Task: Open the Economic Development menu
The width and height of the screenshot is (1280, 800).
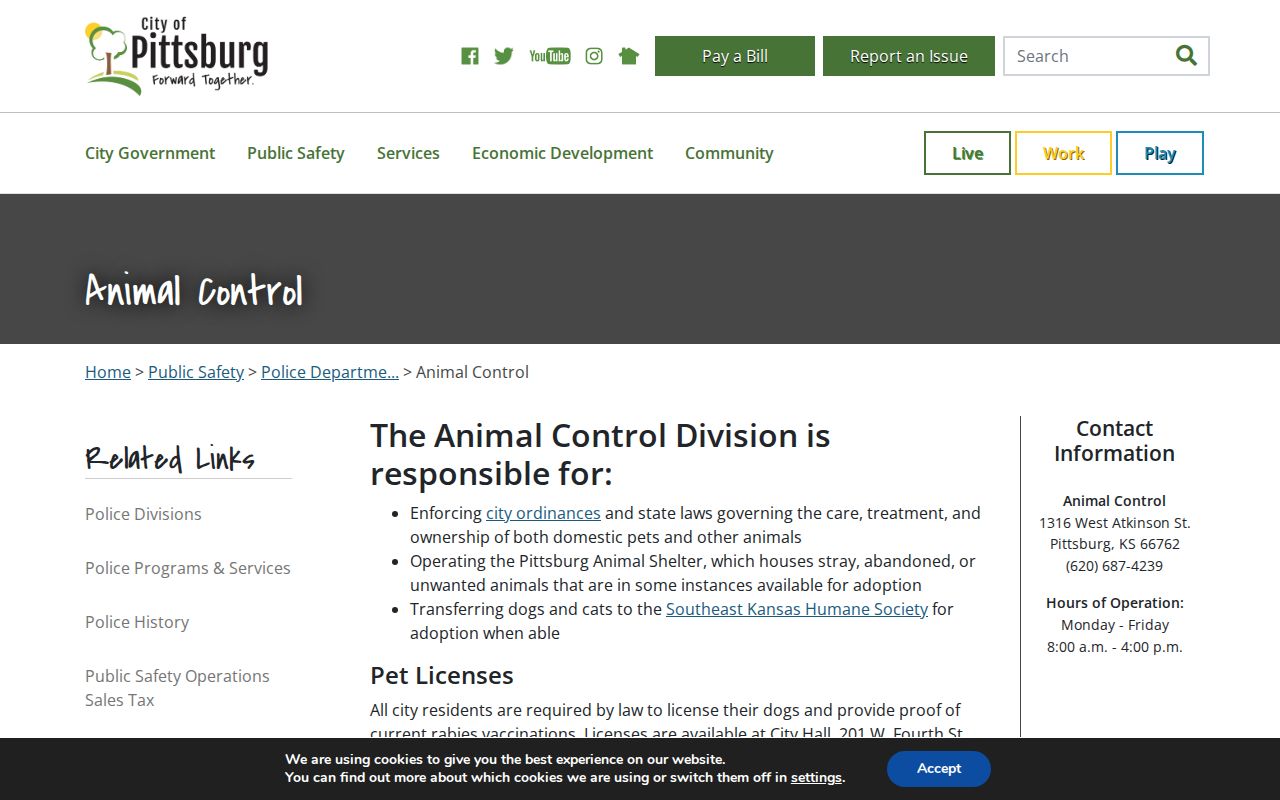Action: point(562,153)
